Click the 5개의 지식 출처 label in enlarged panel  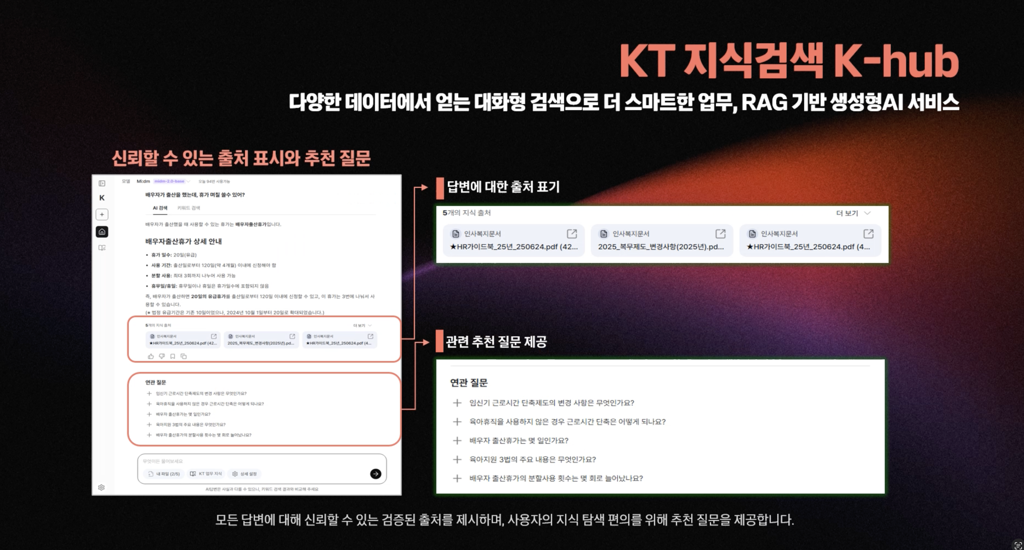(x=466, y=213)
